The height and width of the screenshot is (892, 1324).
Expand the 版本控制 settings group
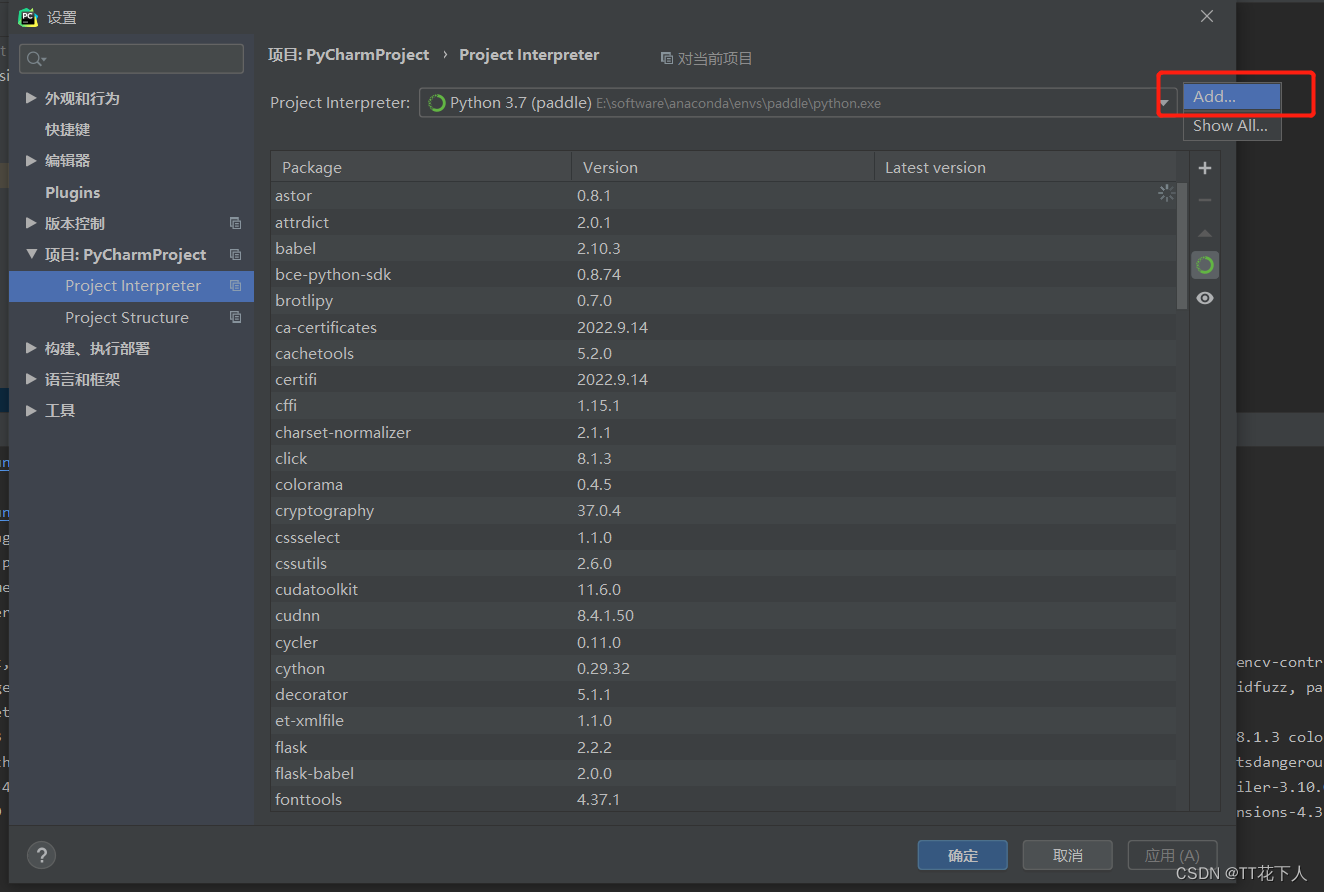(31, 223)
